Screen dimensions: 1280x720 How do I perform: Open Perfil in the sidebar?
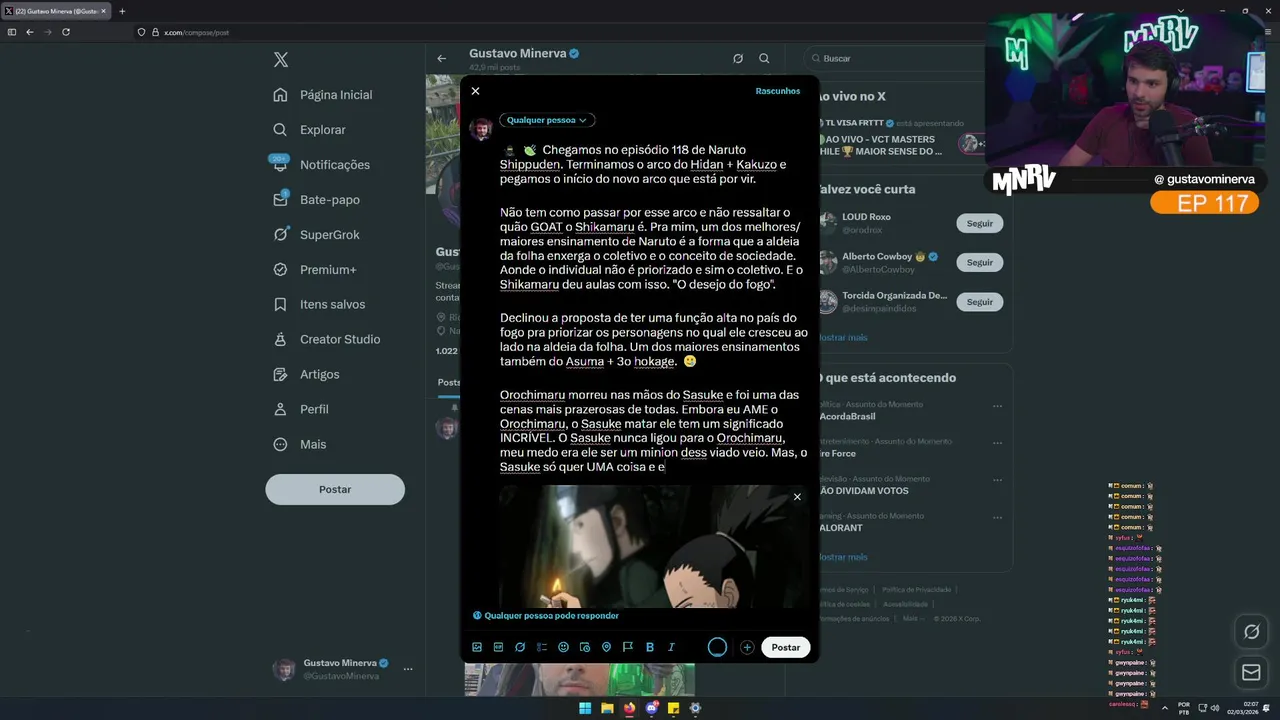tap(302, 409)
